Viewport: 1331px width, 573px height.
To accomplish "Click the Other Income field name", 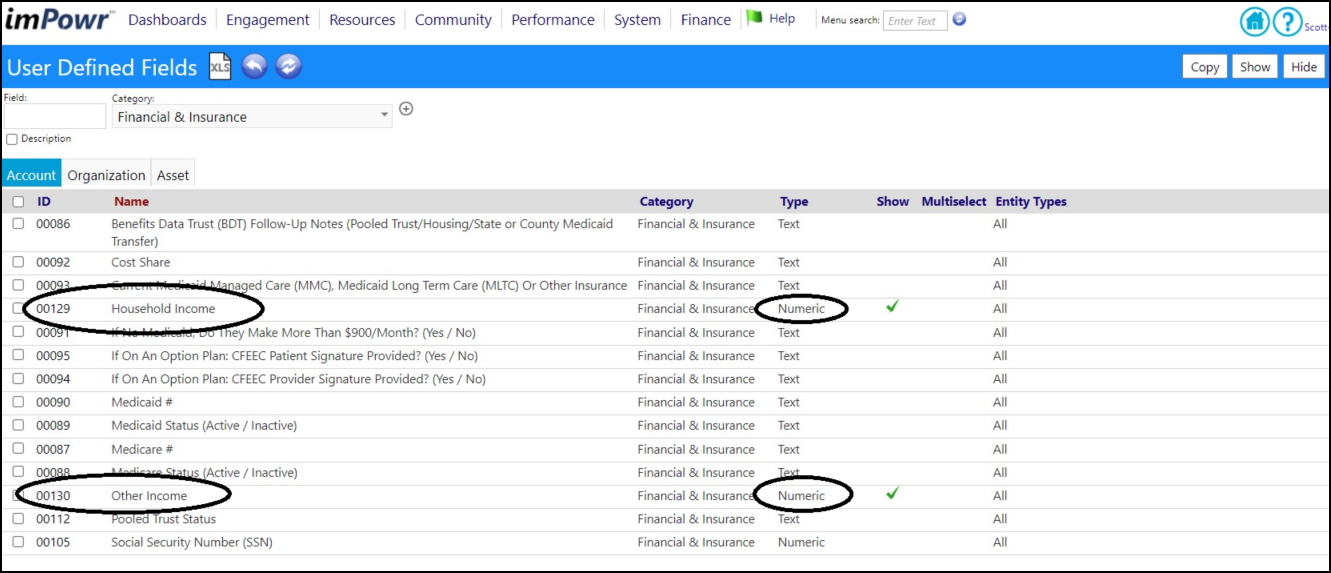I will 149,496.
